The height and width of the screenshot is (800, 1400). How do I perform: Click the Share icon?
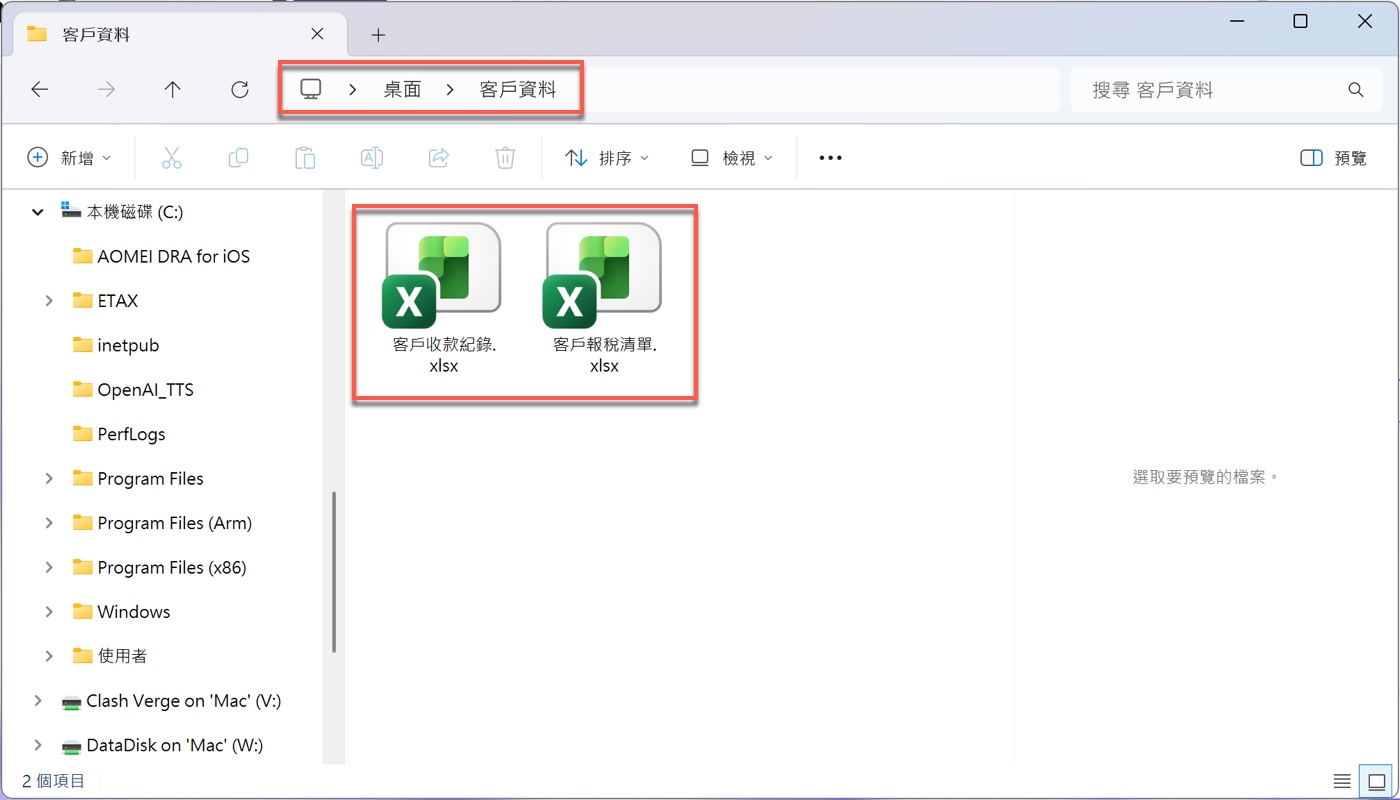[x=438, y=157]
